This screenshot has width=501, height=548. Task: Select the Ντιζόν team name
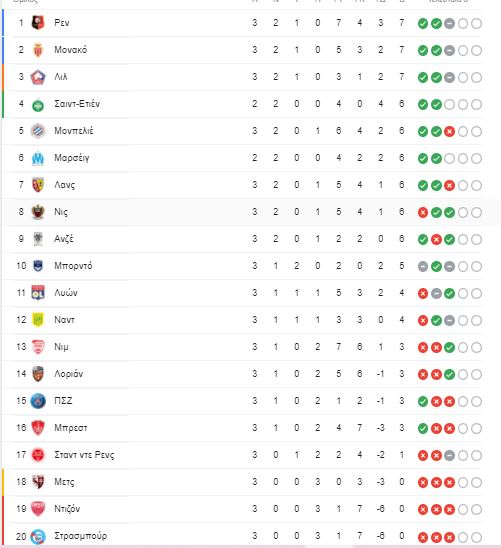[67, 509]
